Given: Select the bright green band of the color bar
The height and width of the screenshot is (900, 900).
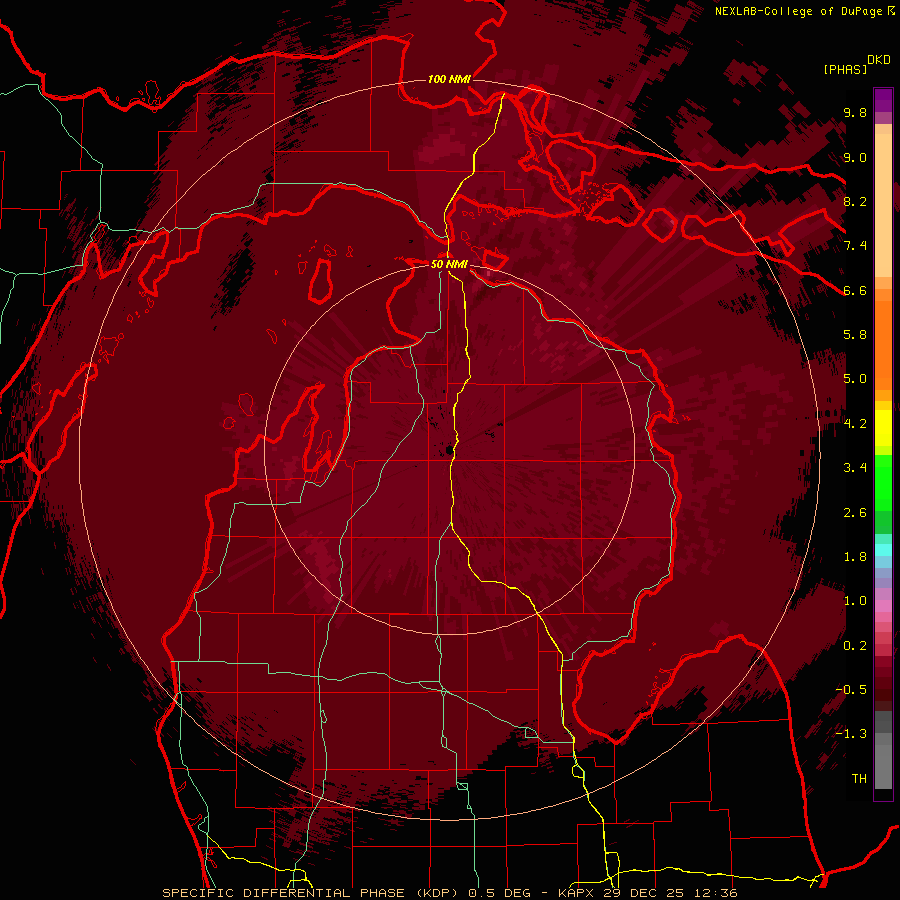Looking at the screenshot, I should 883,483.
